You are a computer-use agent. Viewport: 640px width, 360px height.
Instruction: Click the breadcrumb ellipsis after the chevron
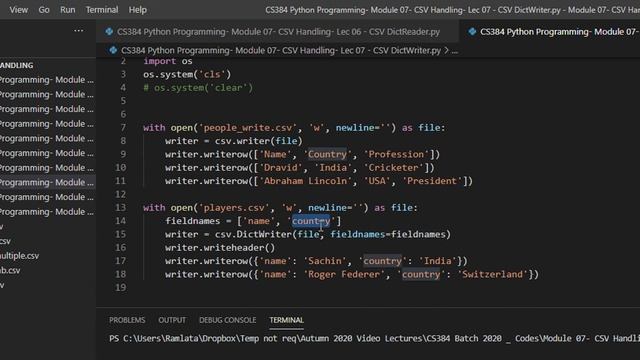point(455,51)
